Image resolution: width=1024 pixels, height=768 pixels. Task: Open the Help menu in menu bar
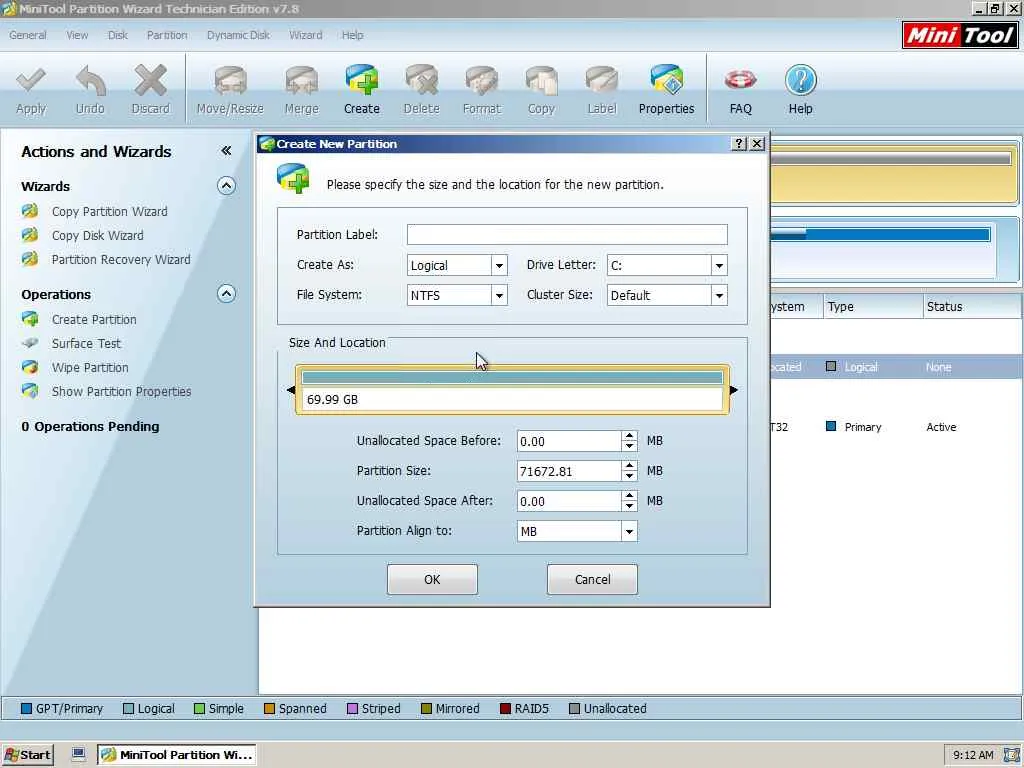[x=353, y=35]
